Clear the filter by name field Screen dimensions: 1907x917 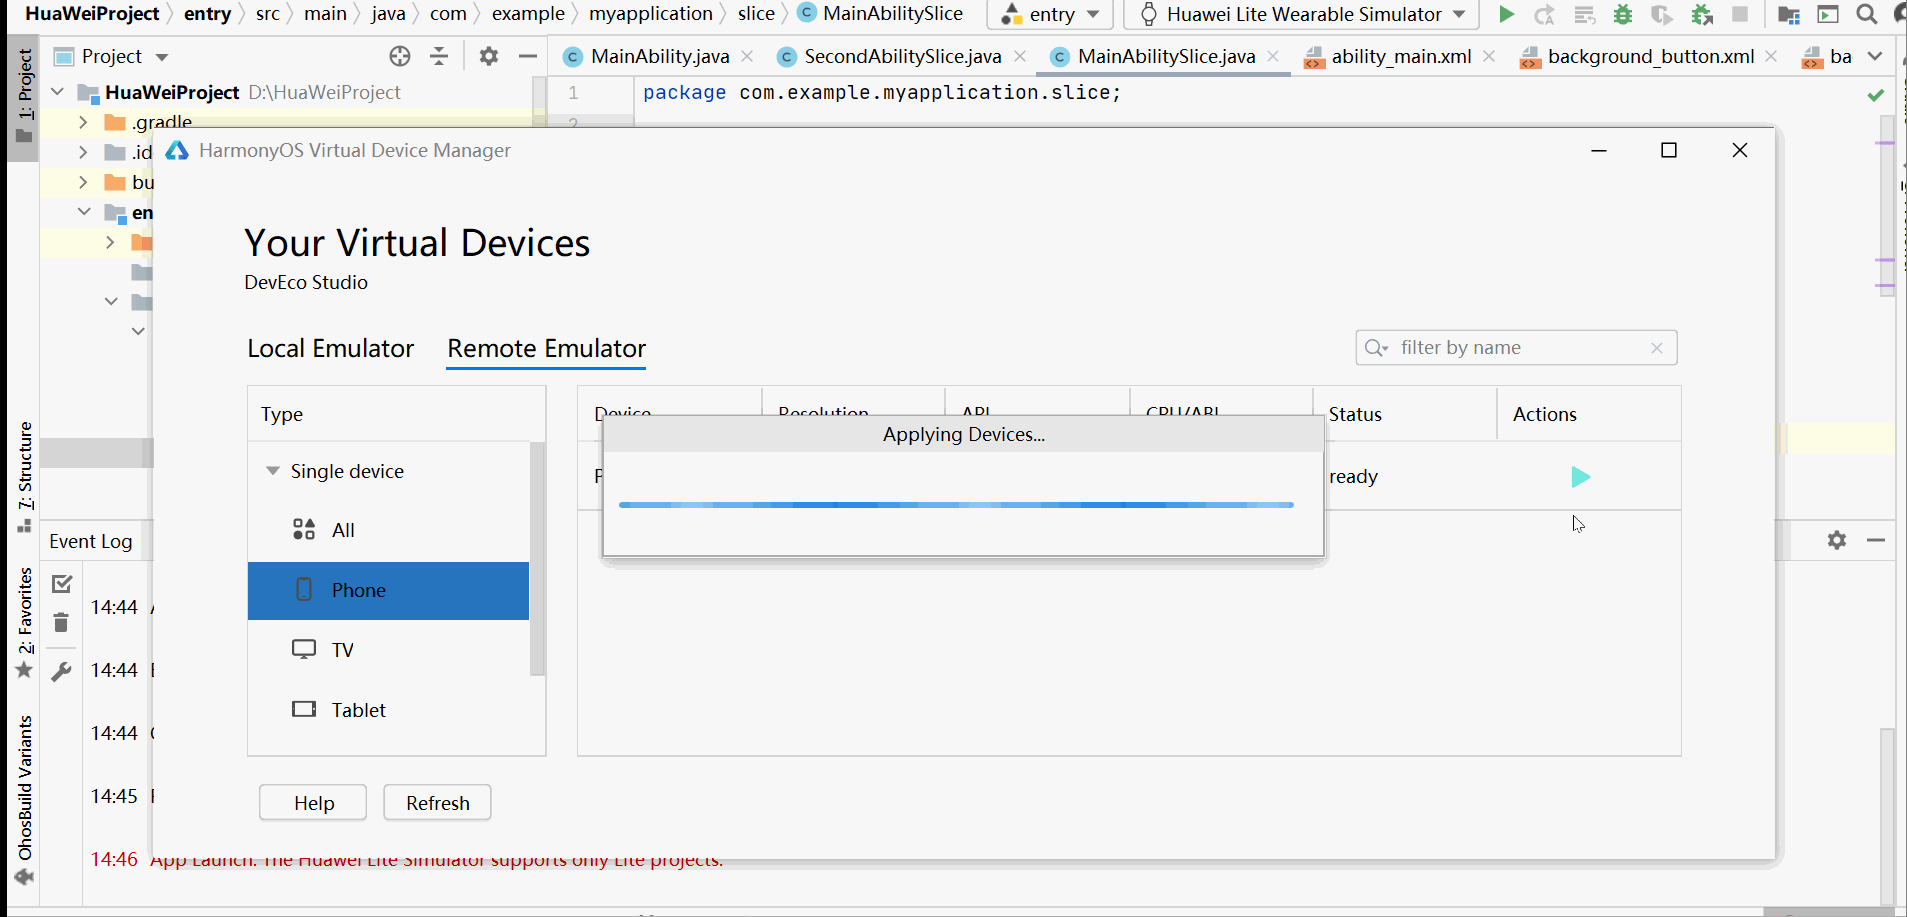(x=1657, y=348)
